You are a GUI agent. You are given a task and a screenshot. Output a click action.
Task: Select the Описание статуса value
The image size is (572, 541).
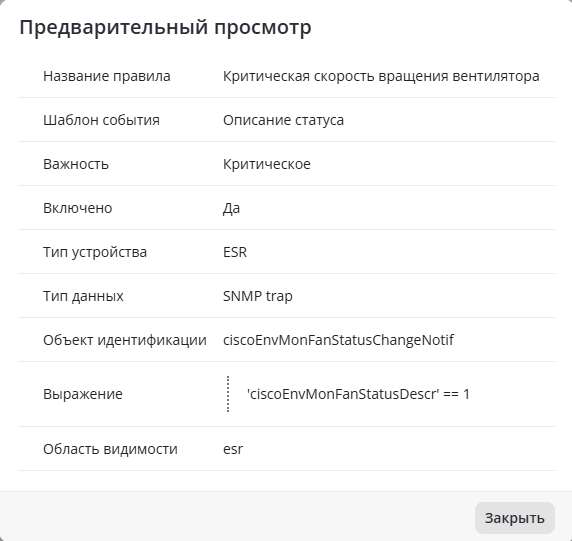pos(283,120)
